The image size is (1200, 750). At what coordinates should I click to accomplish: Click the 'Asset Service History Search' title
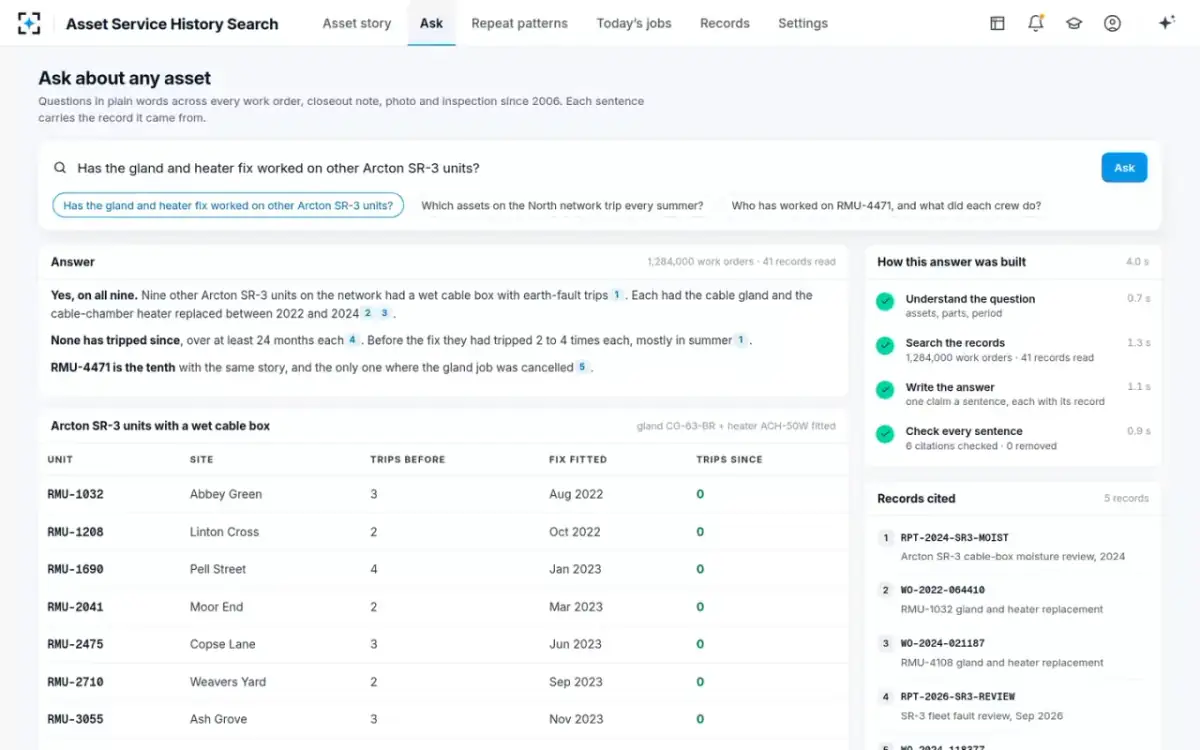pyautogui.click(x=172, y=24)
